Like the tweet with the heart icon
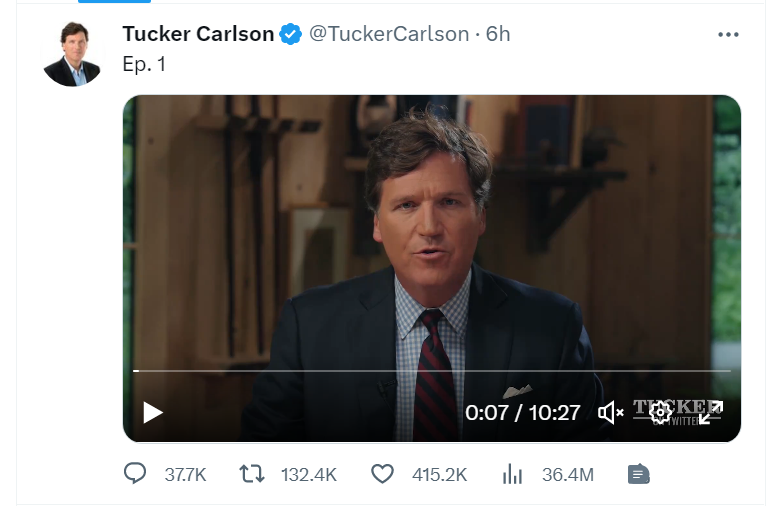 click(x=382, y=474)
